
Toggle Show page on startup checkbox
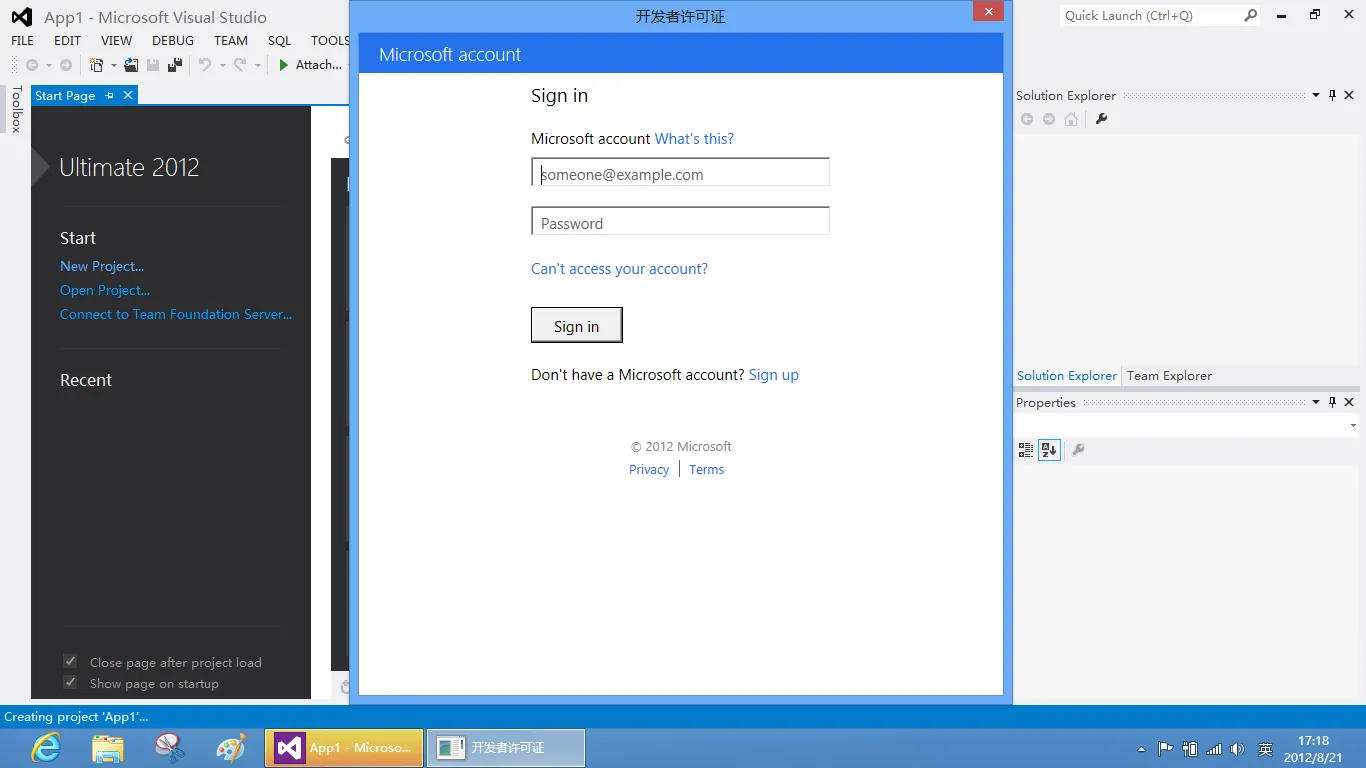[70, 683]
